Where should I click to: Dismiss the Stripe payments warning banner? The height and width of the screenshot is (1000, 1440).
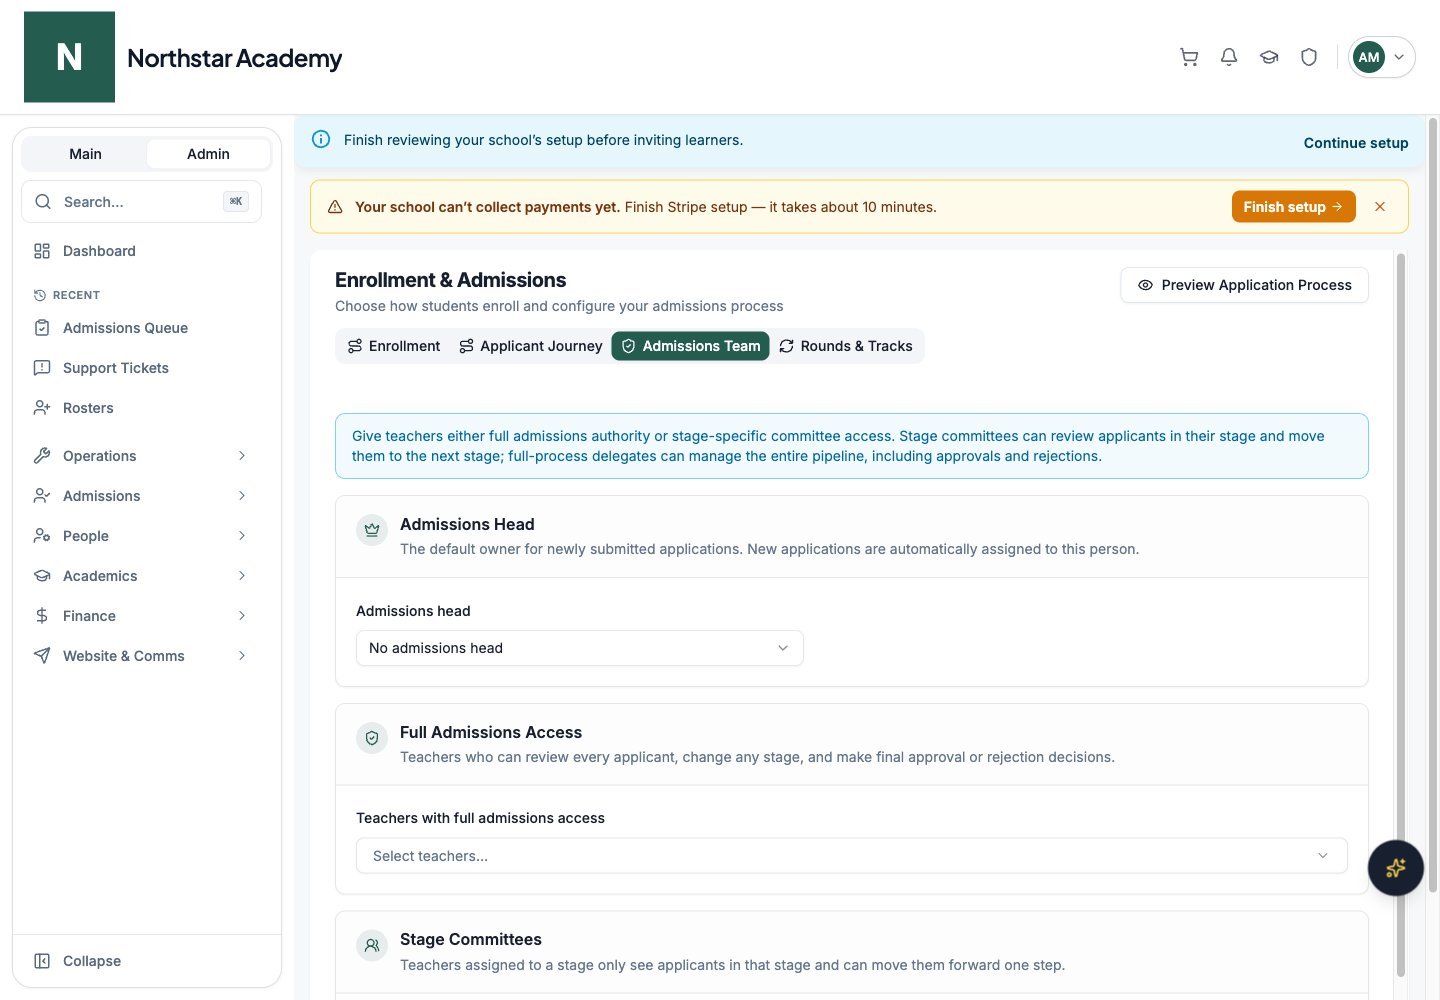pos(1380,207)
